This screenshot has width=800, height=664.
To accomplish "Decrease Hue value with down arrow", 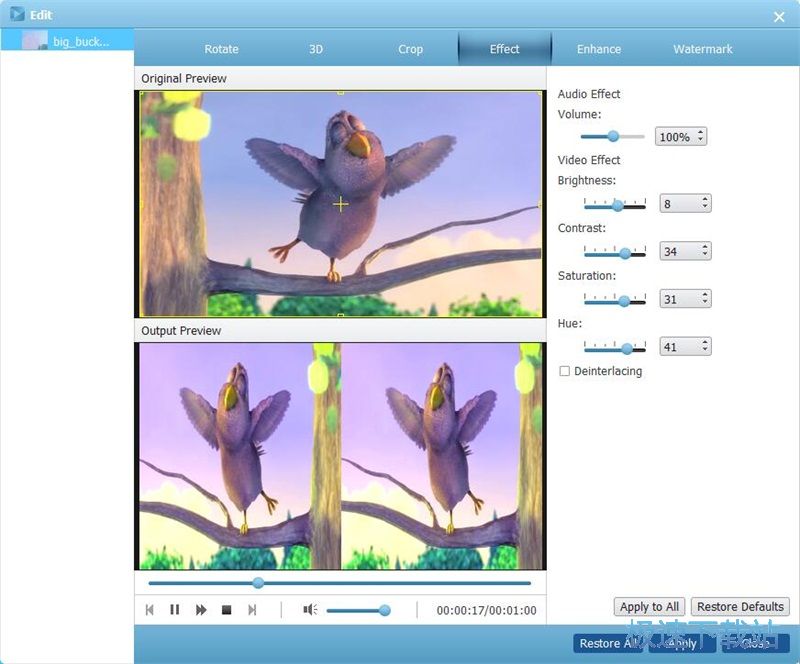I will (x=705, y=350).
